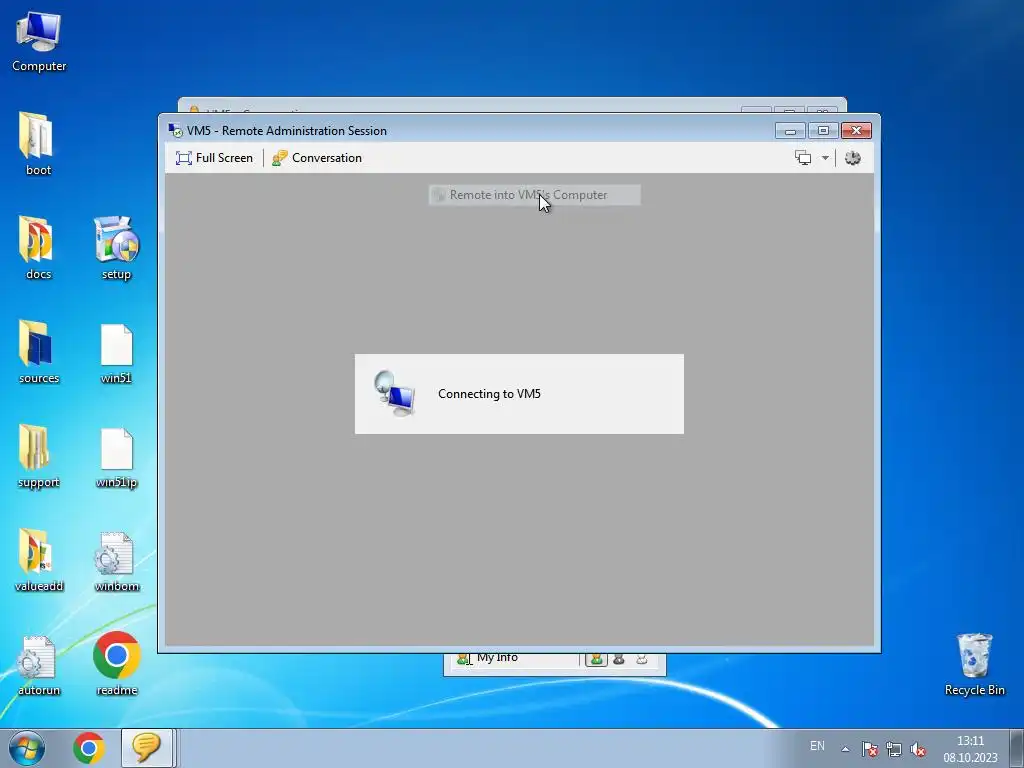Minimize the Remote Administration Session window
Viewport: 1024px width, 768px height.
(790, 131)
